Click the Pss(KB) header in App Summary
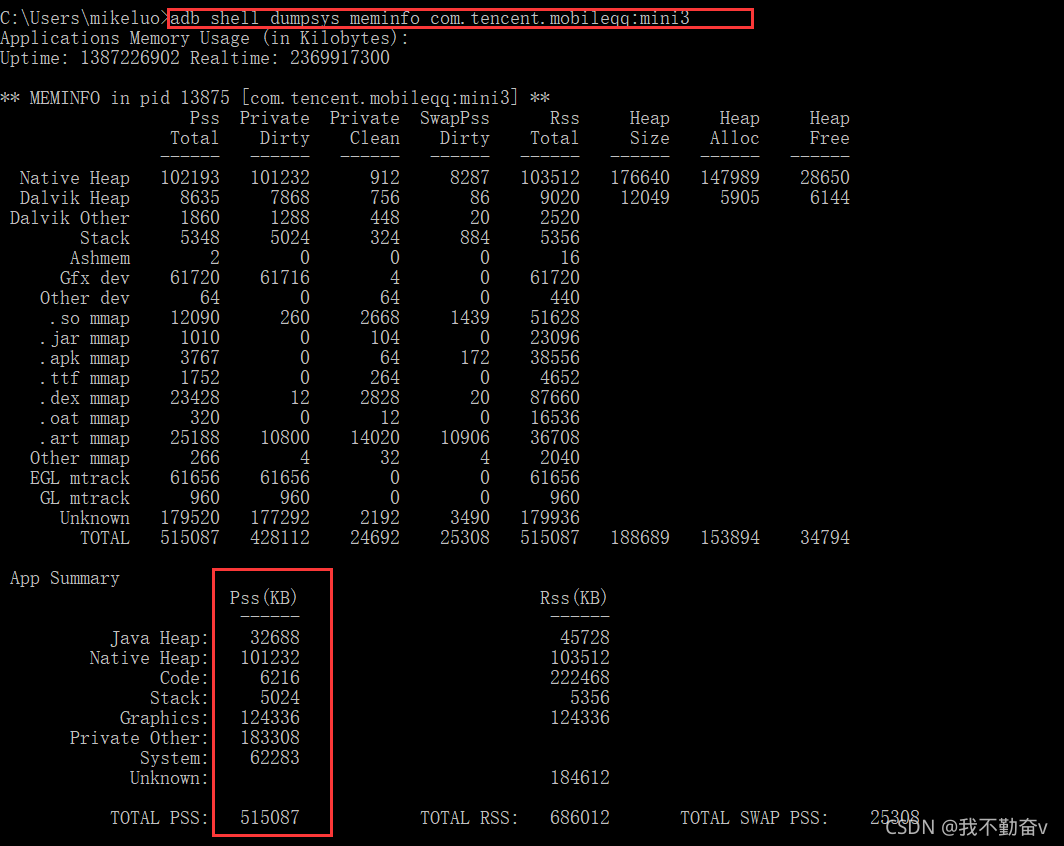The height and width of the screenshot is (846, 1064). [264, 598]
